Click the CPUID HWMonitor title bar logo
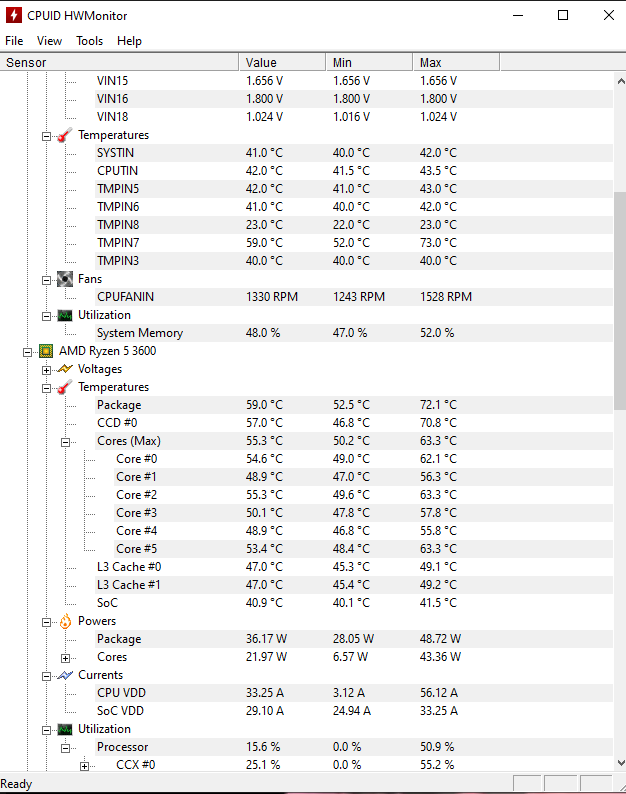 14,15
